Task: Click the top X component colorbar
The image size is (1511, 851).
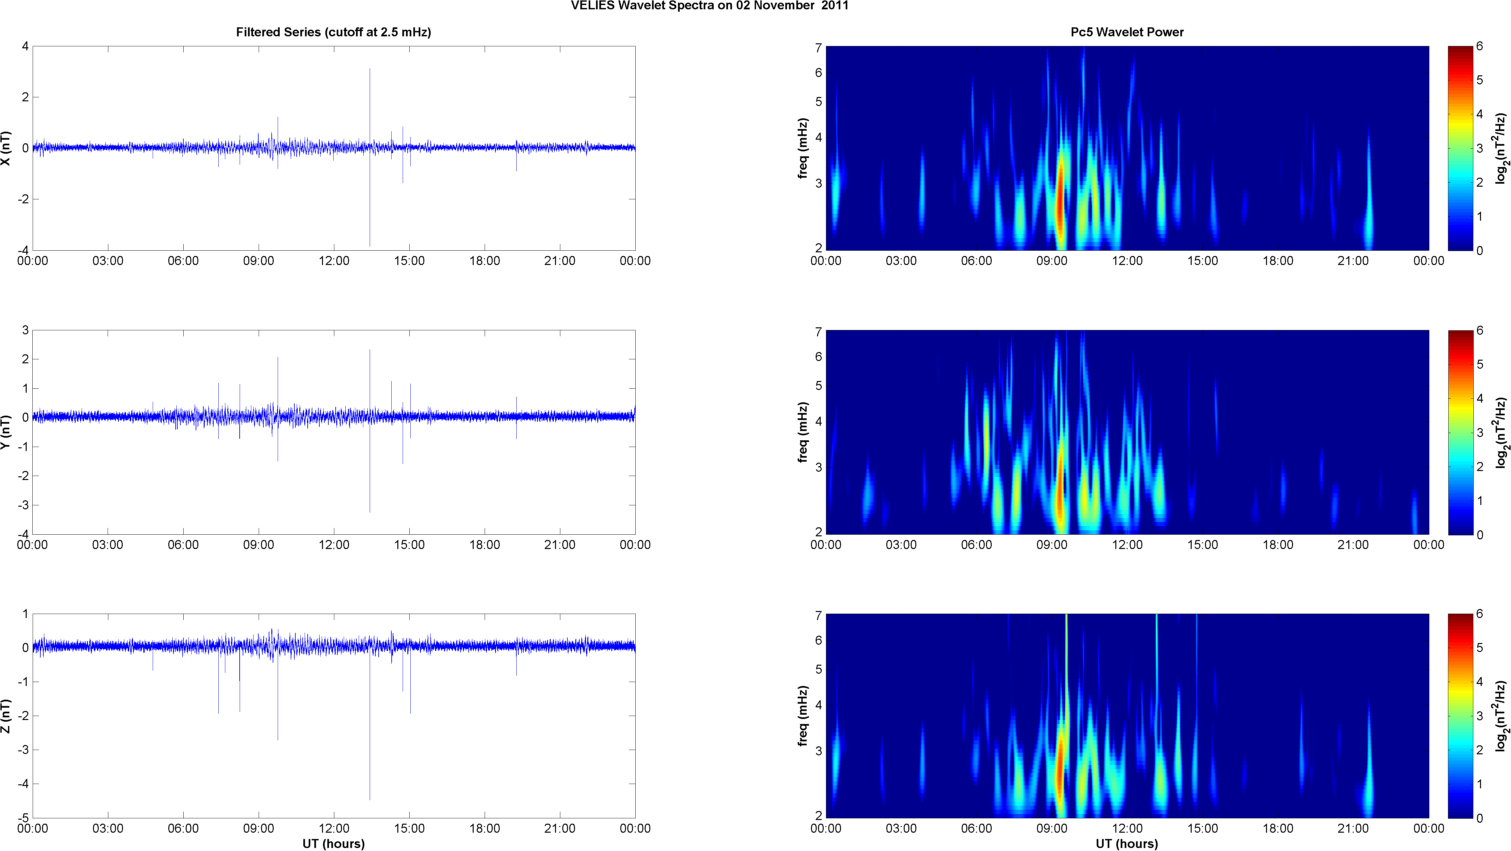Action: [1460, 148]
